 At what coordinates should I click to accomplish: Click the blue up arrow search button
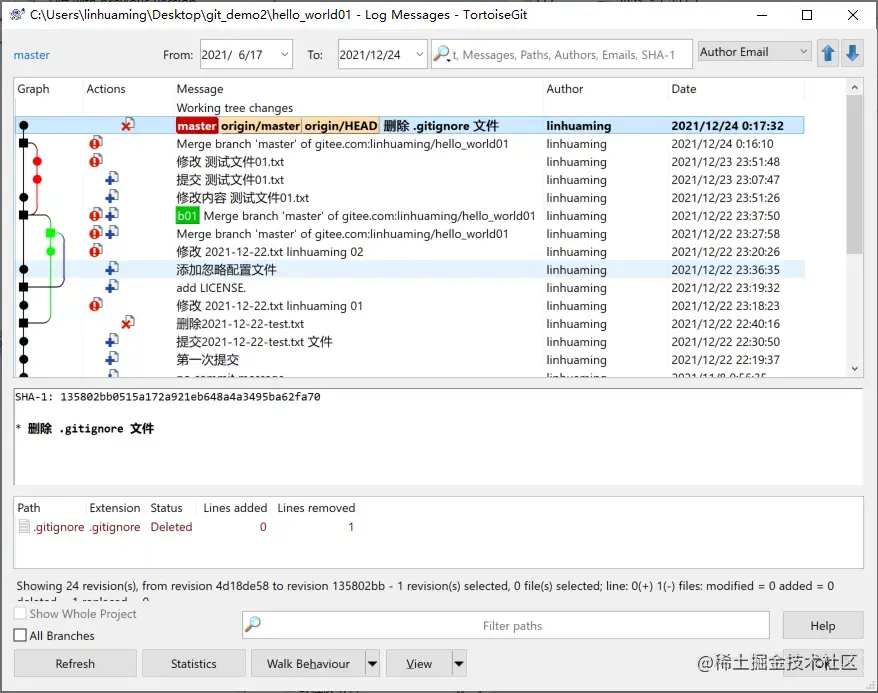click(828, 53)
